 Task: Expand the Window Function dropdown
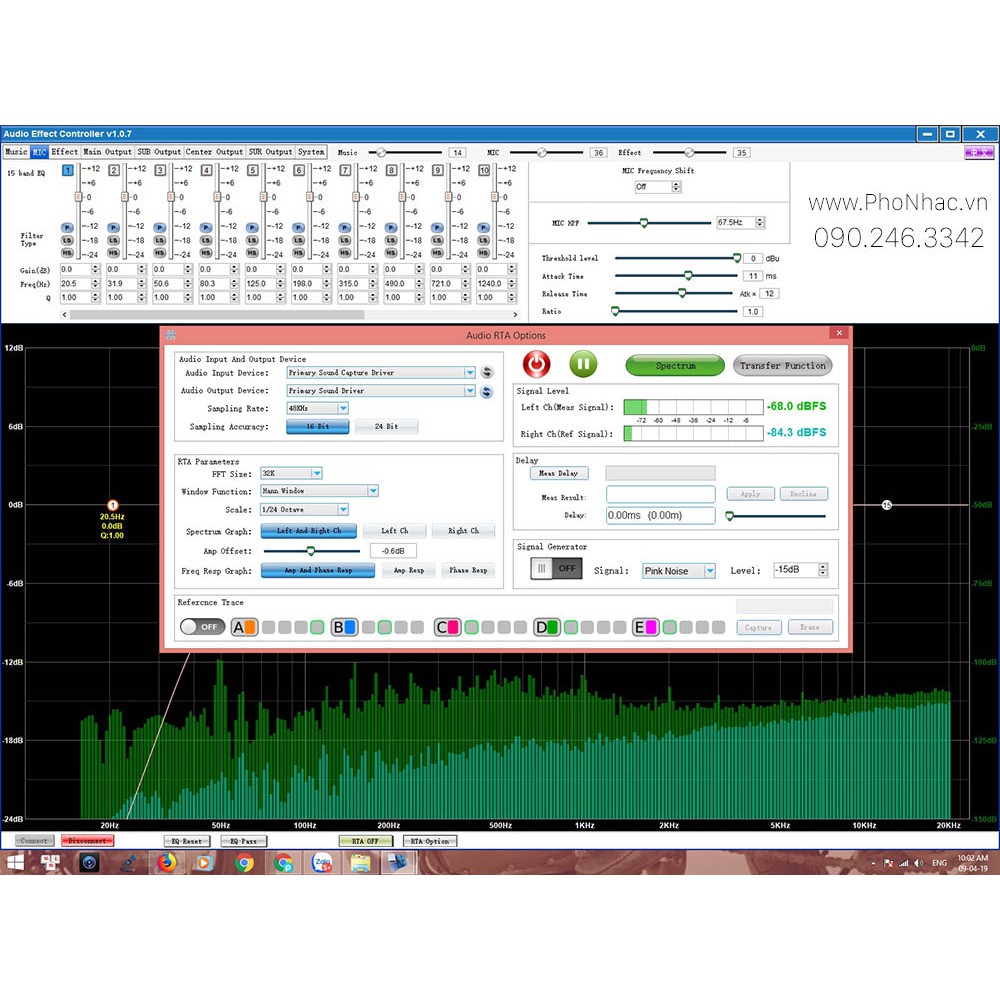(x=373, y=491)
